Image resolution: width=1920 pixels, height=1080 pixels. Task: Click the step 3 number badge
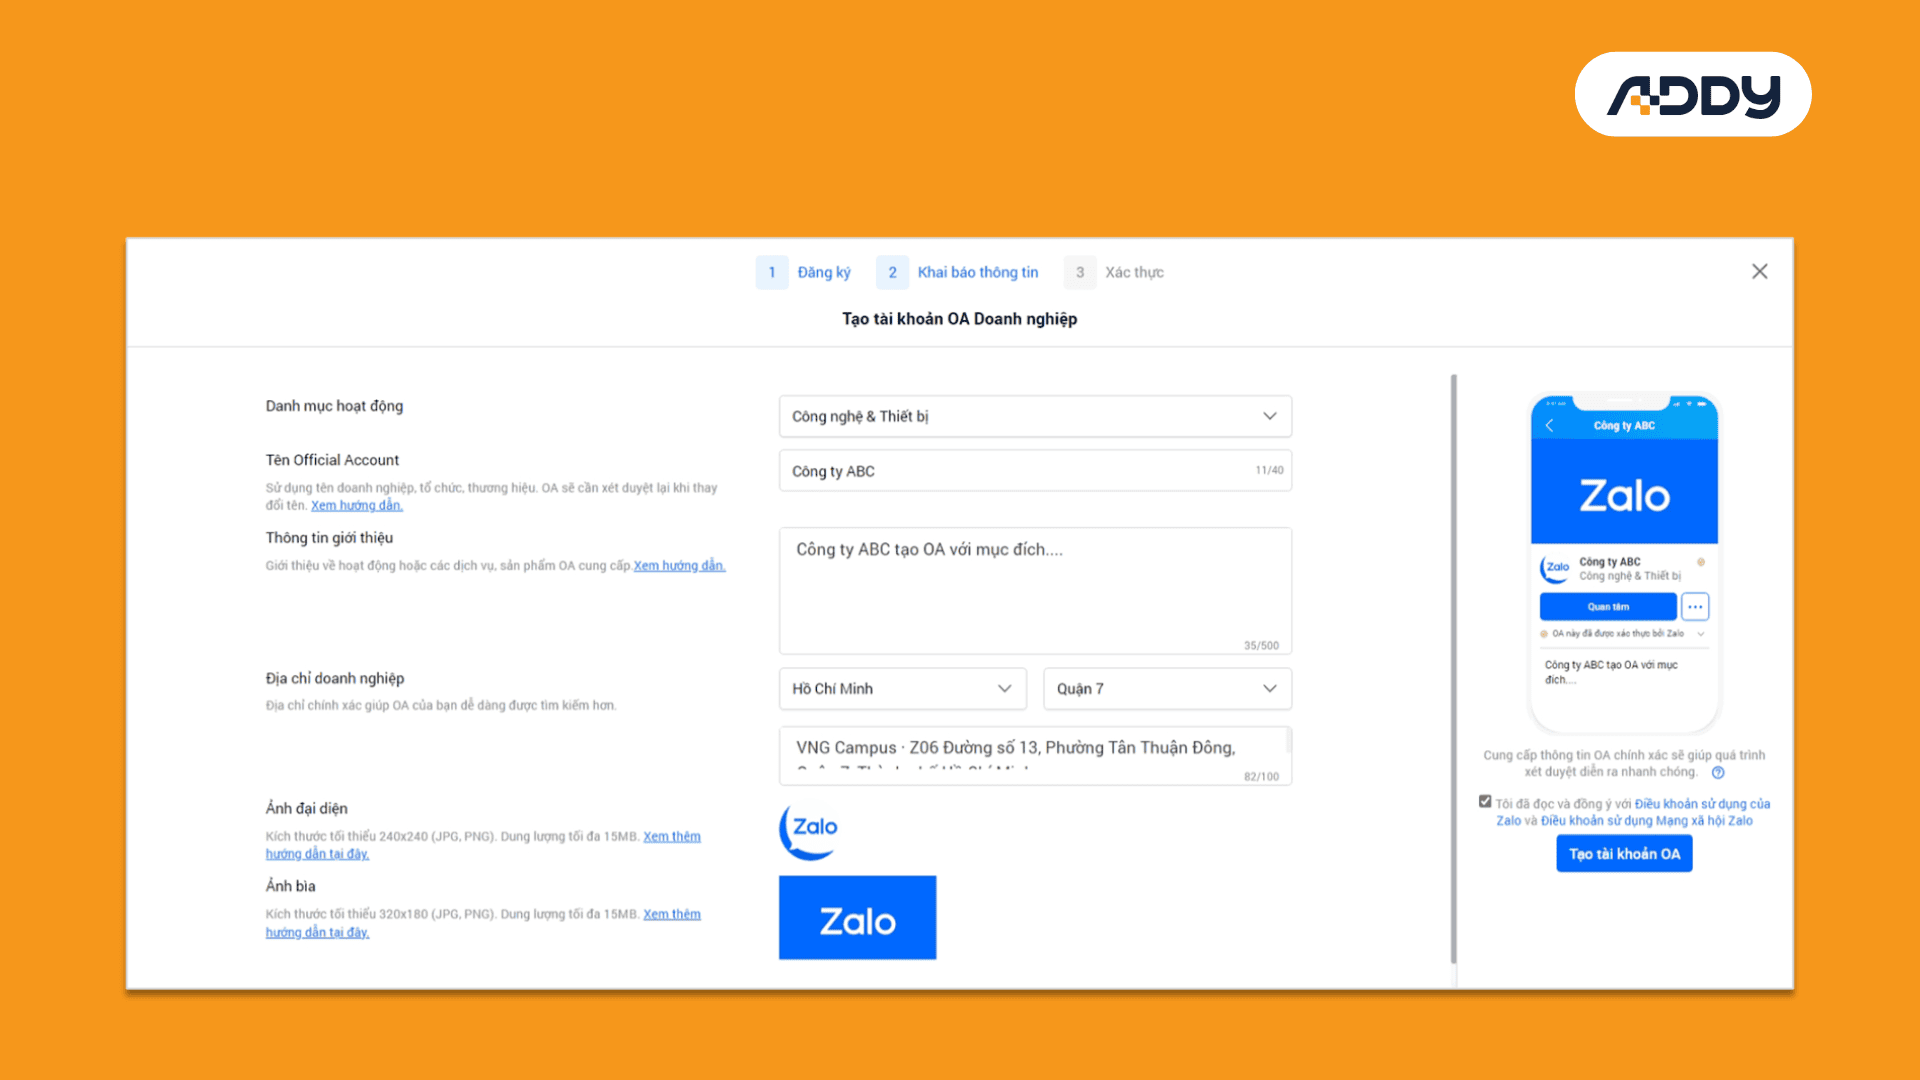(1080, 272)
